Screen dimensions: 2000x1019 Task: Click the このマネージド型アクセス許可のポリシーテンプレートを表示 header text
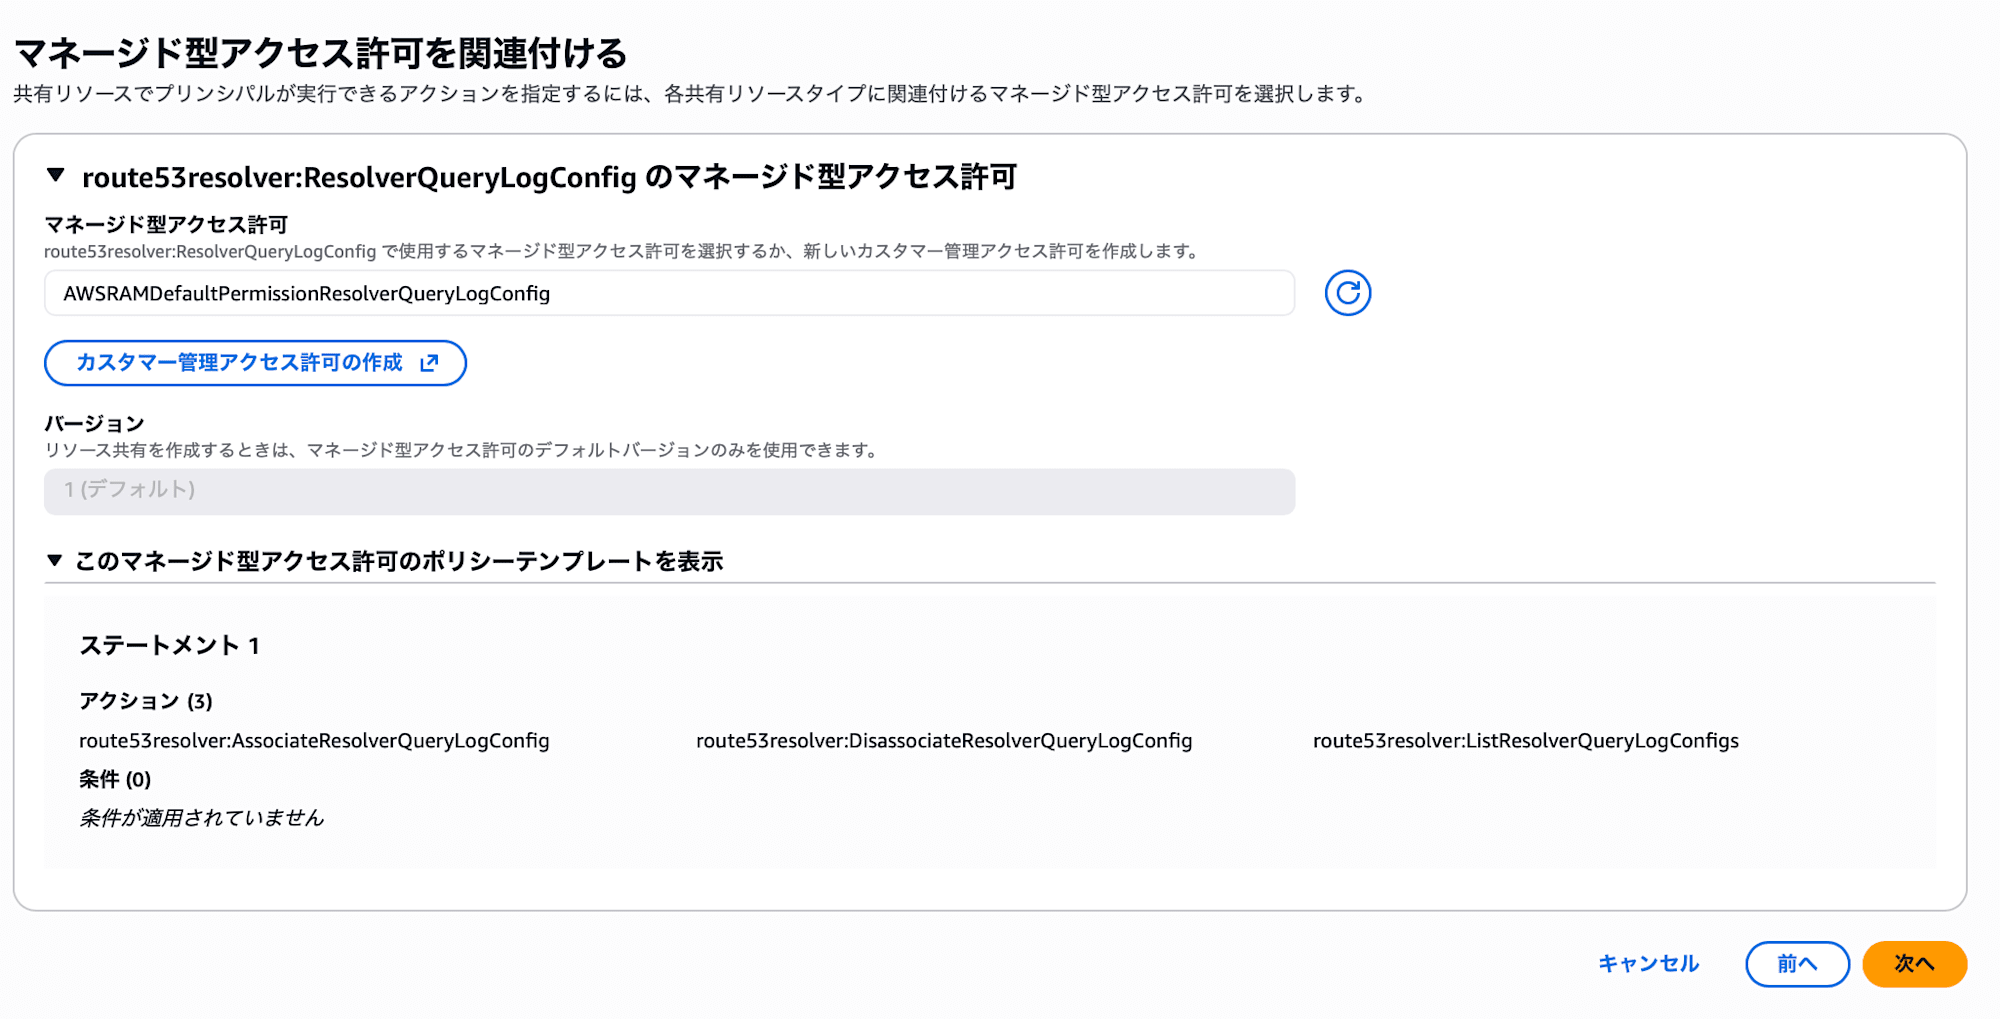tap(399, 561)
